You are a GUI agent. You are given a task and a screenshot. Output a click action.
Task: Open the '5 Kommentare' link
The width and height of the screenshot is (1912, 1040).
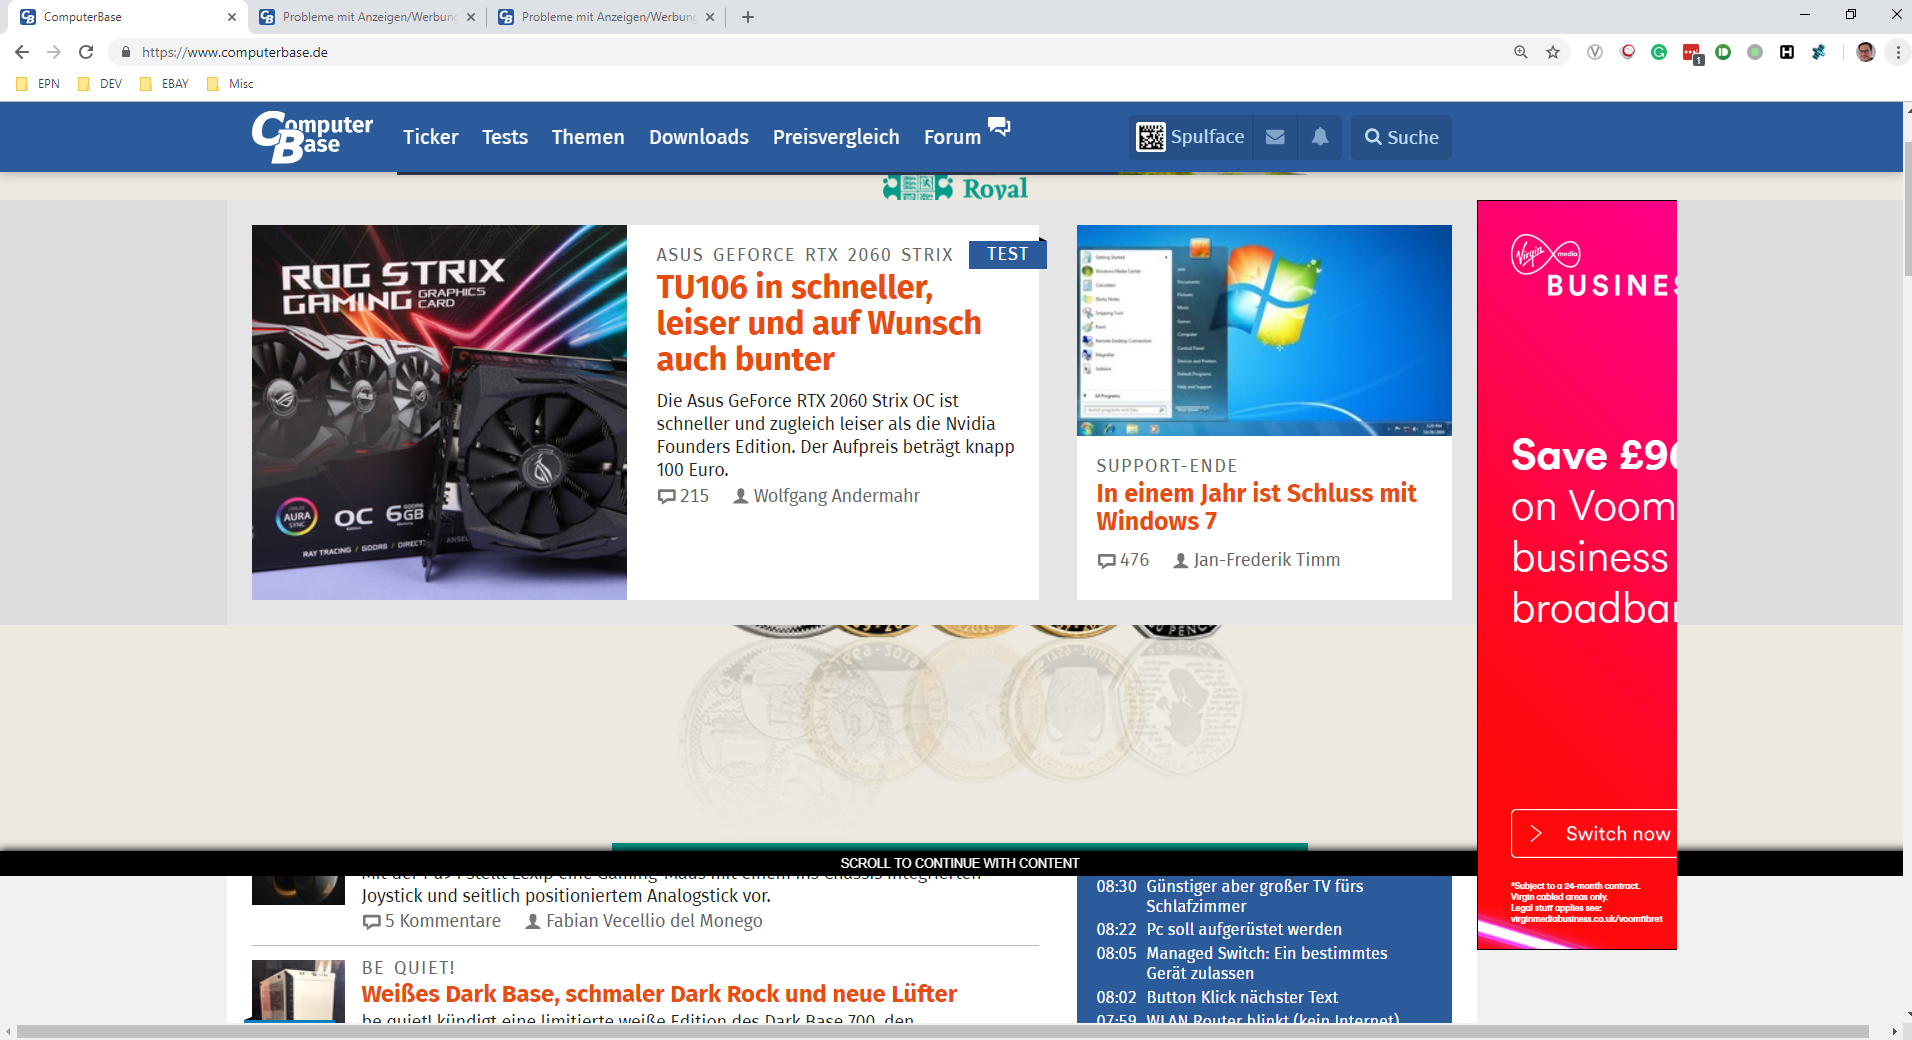click(432, 921)
